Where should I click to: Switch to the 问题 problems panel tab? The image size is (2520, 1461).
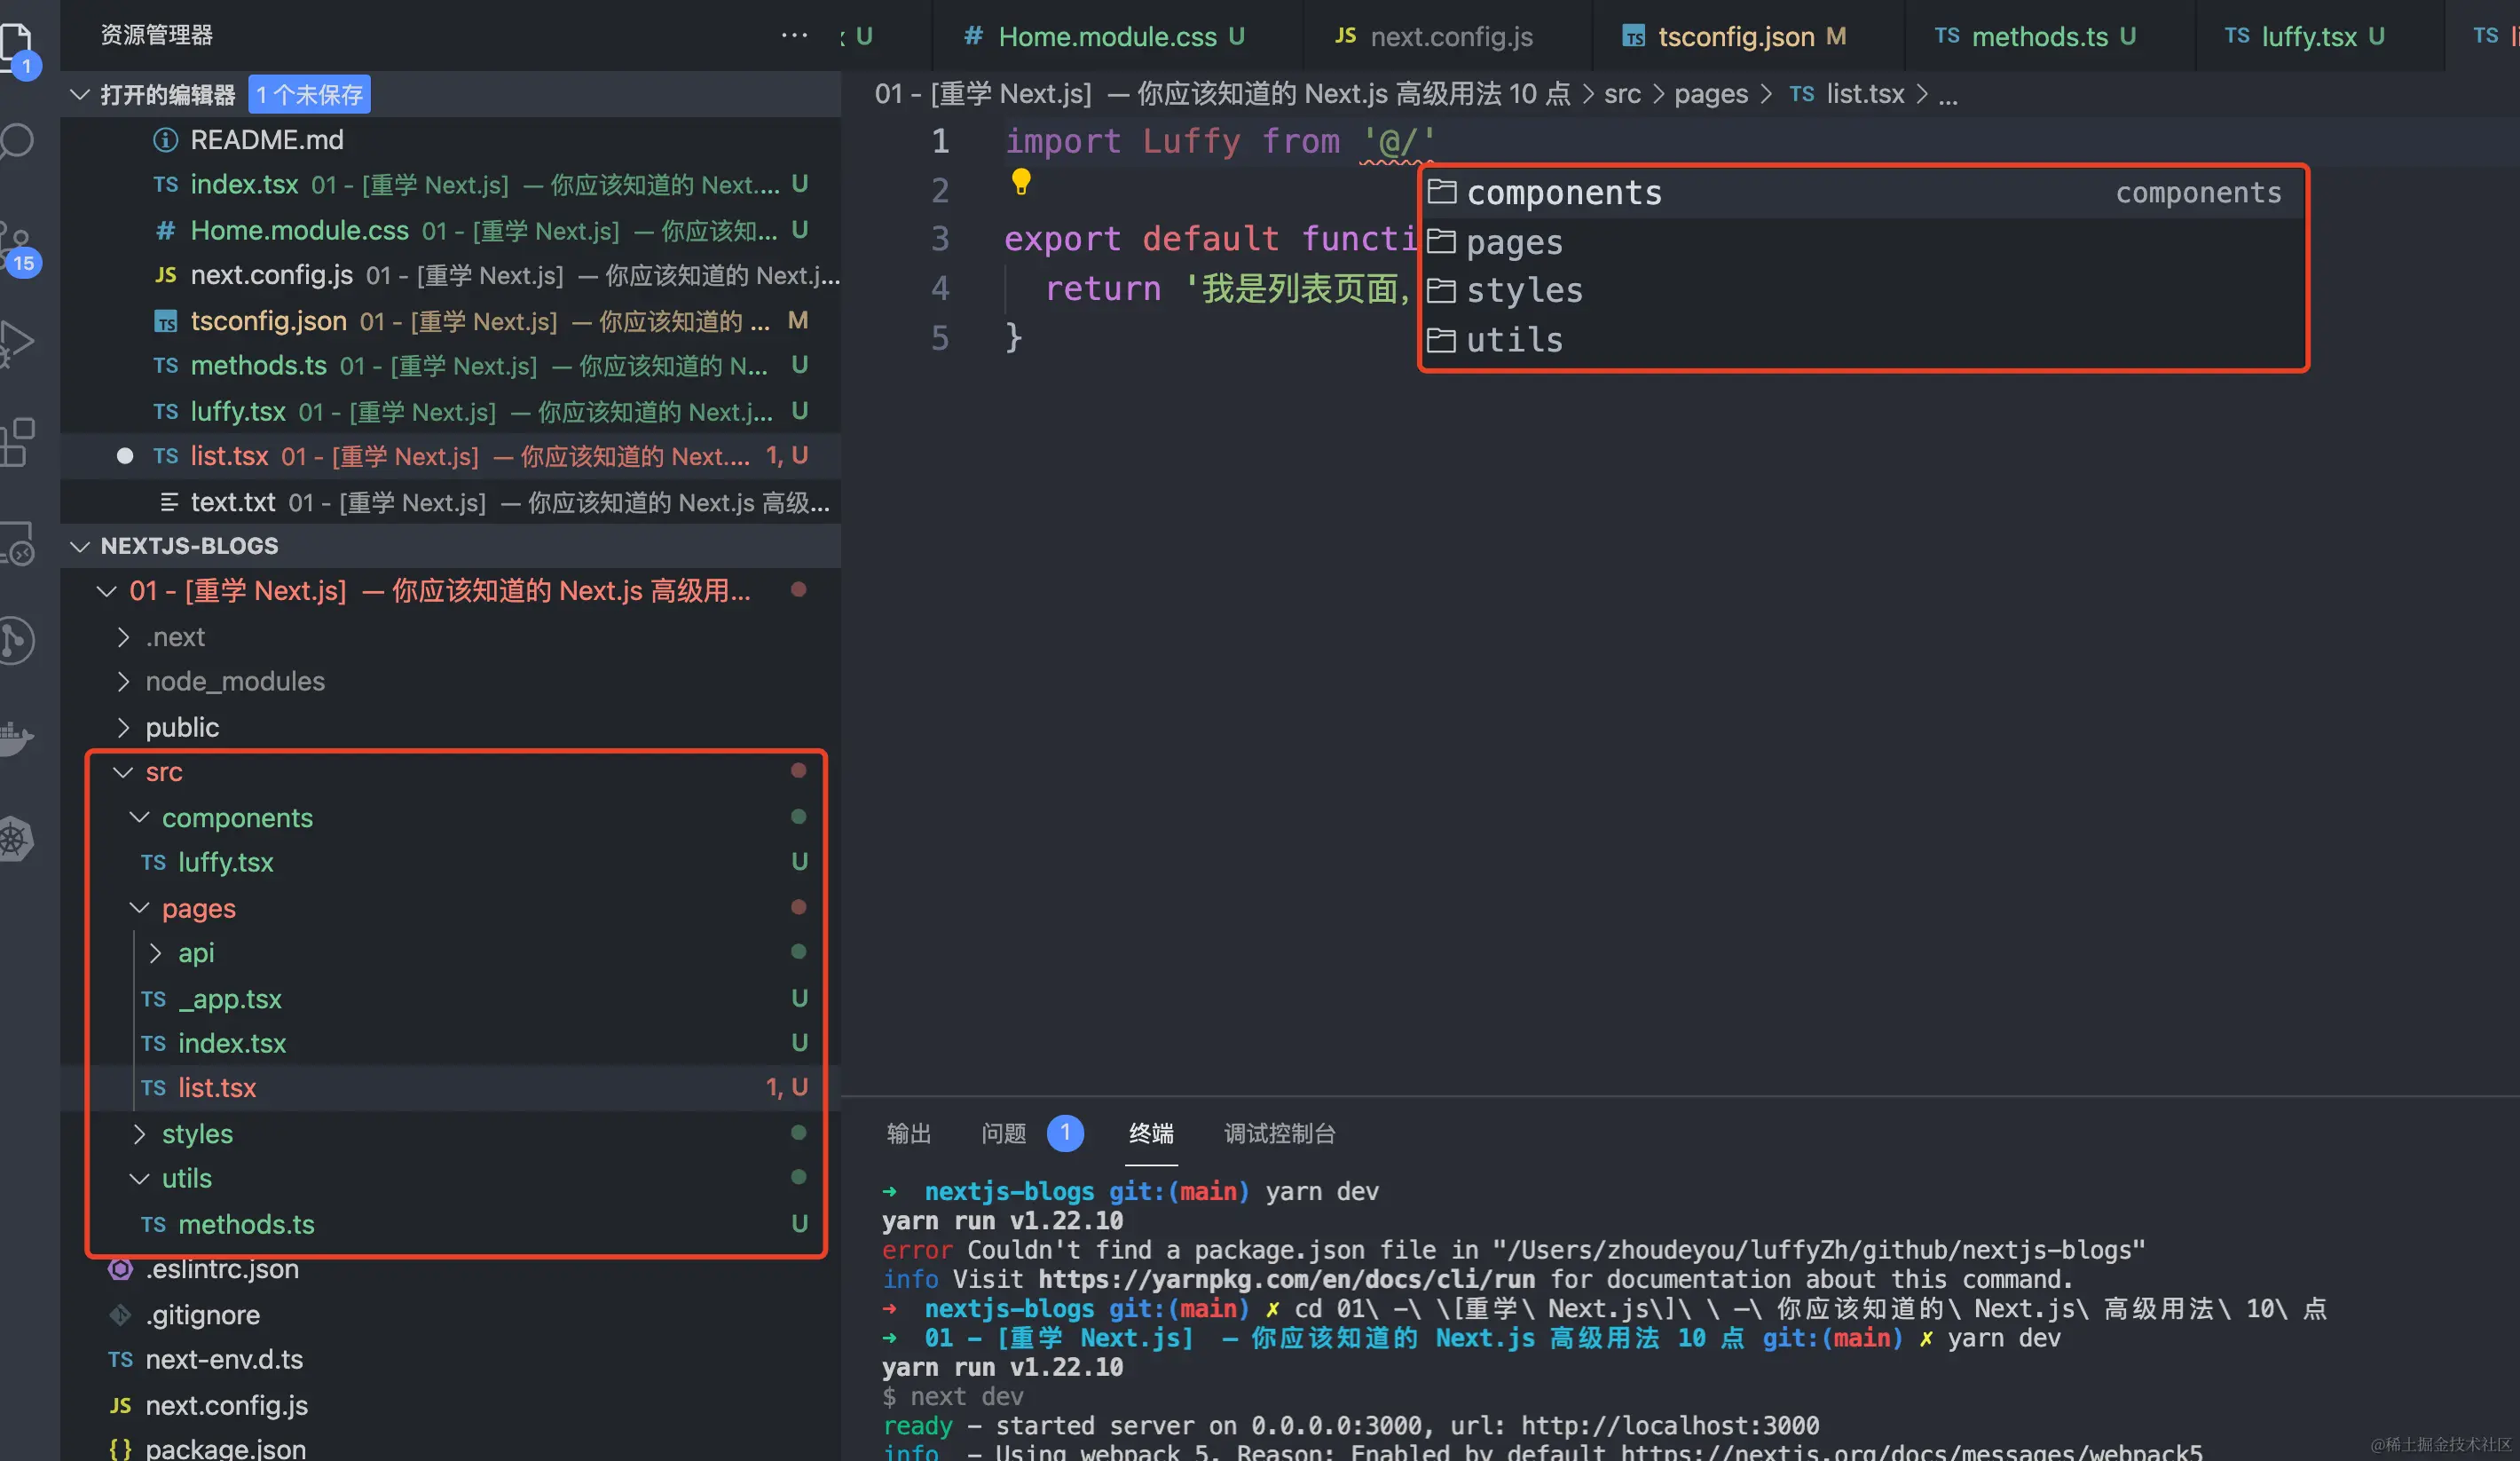[1004, 1133]
